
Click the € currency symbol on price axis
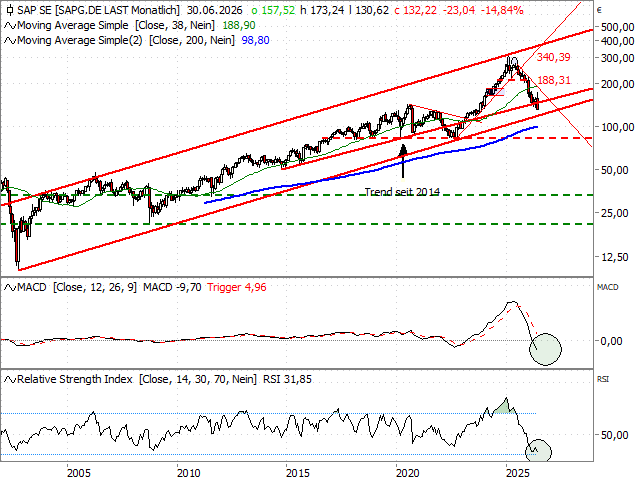[599, 11]
